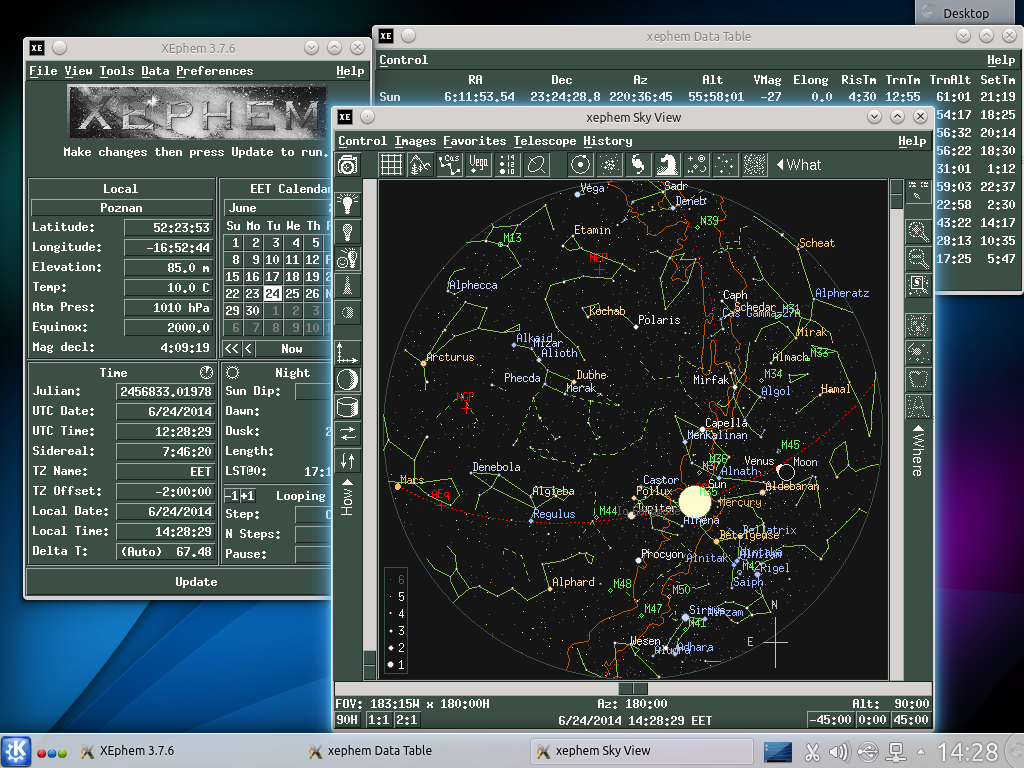
Task: Toggle the coordinate grid icon in Sky View
Action: [391, 165]
